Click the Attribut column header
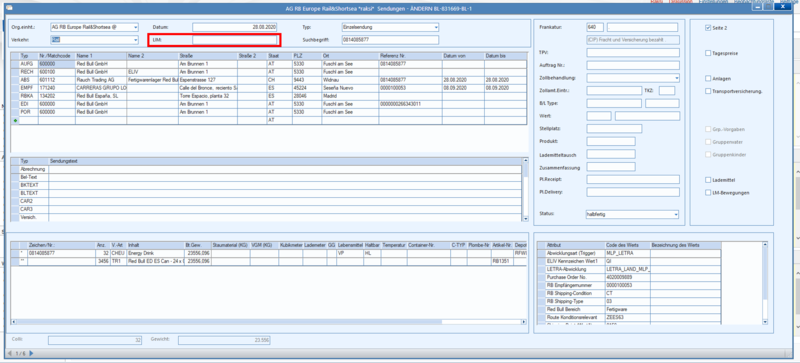The width and height of the screenshot is (800, 363). 575,246
